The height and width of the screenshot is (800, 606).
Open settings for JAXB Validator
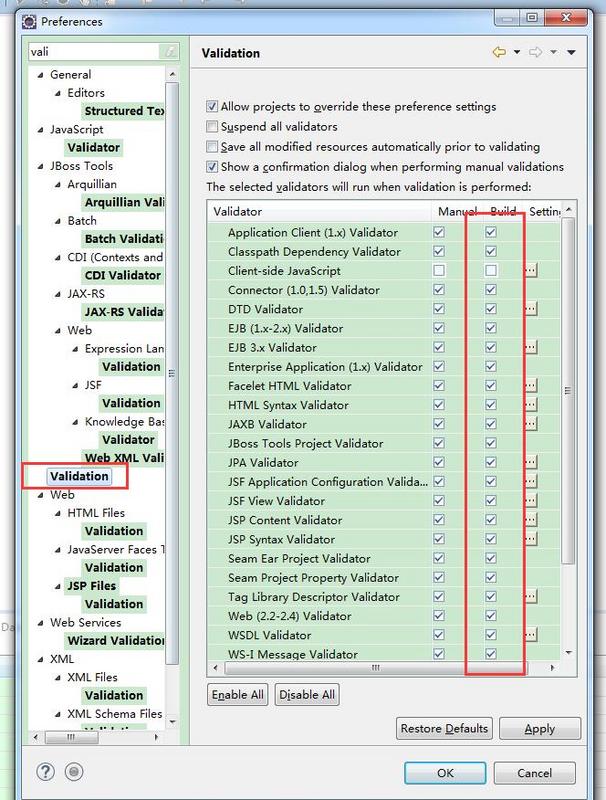(531, 423)
